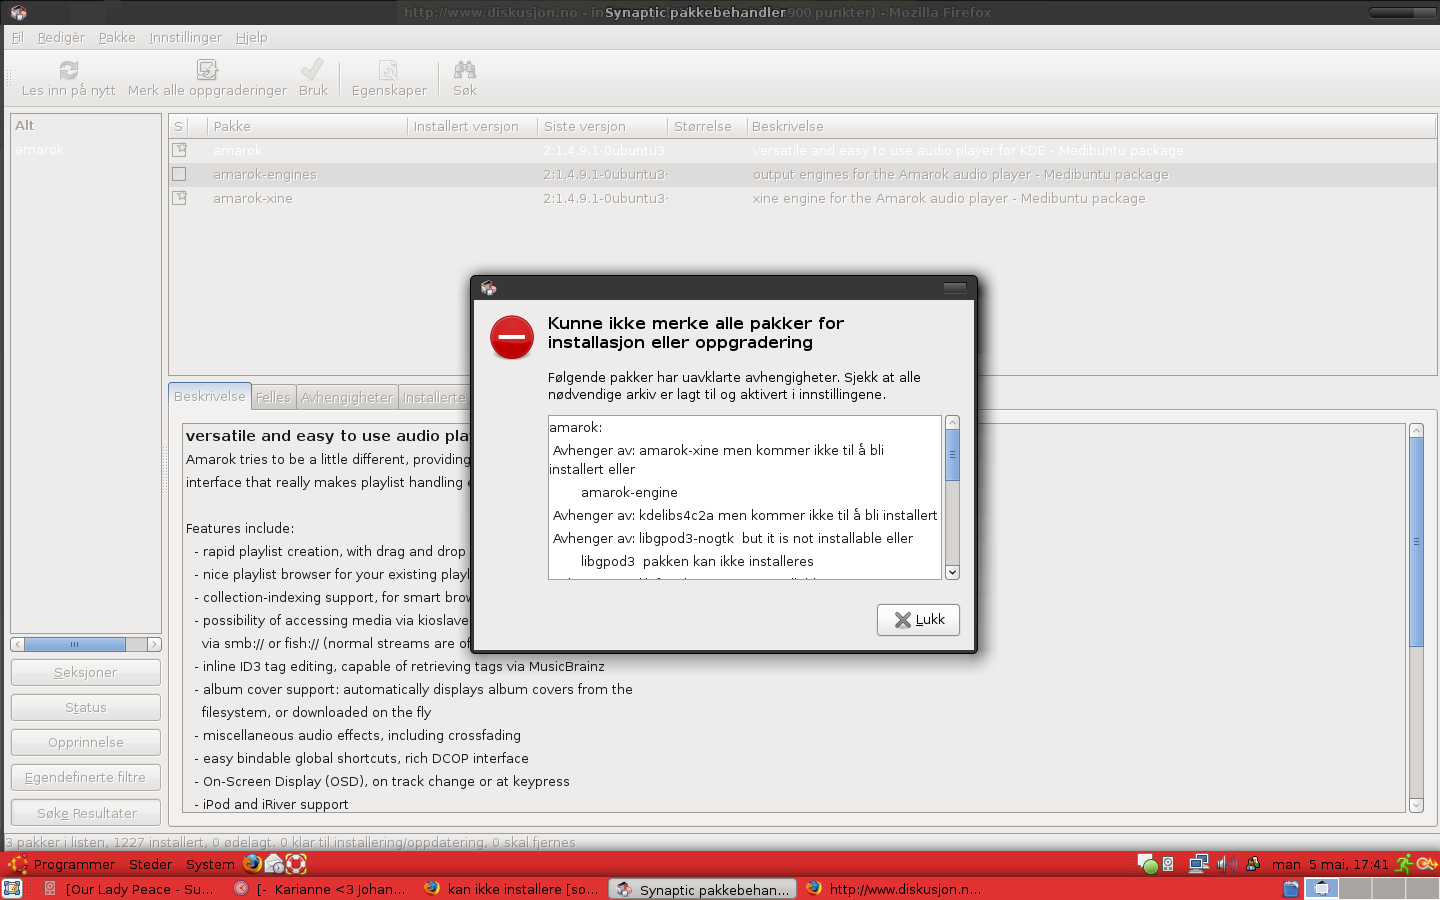Launch Firefox from the bottom panel
The width and height of the screenshot is (1440, 900).
click(252, 863)
